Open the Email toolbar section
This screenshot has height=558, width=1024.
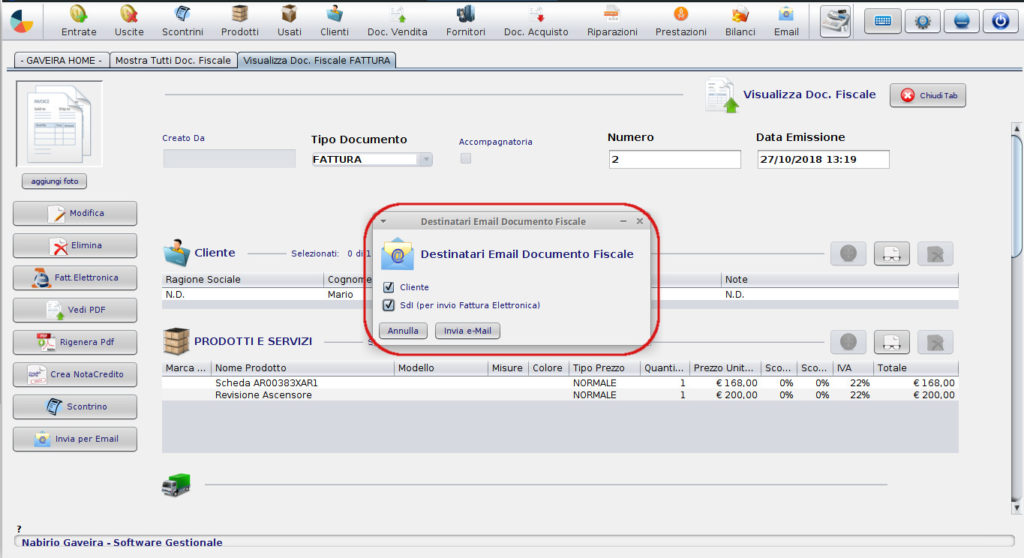[x=786, y=21]
